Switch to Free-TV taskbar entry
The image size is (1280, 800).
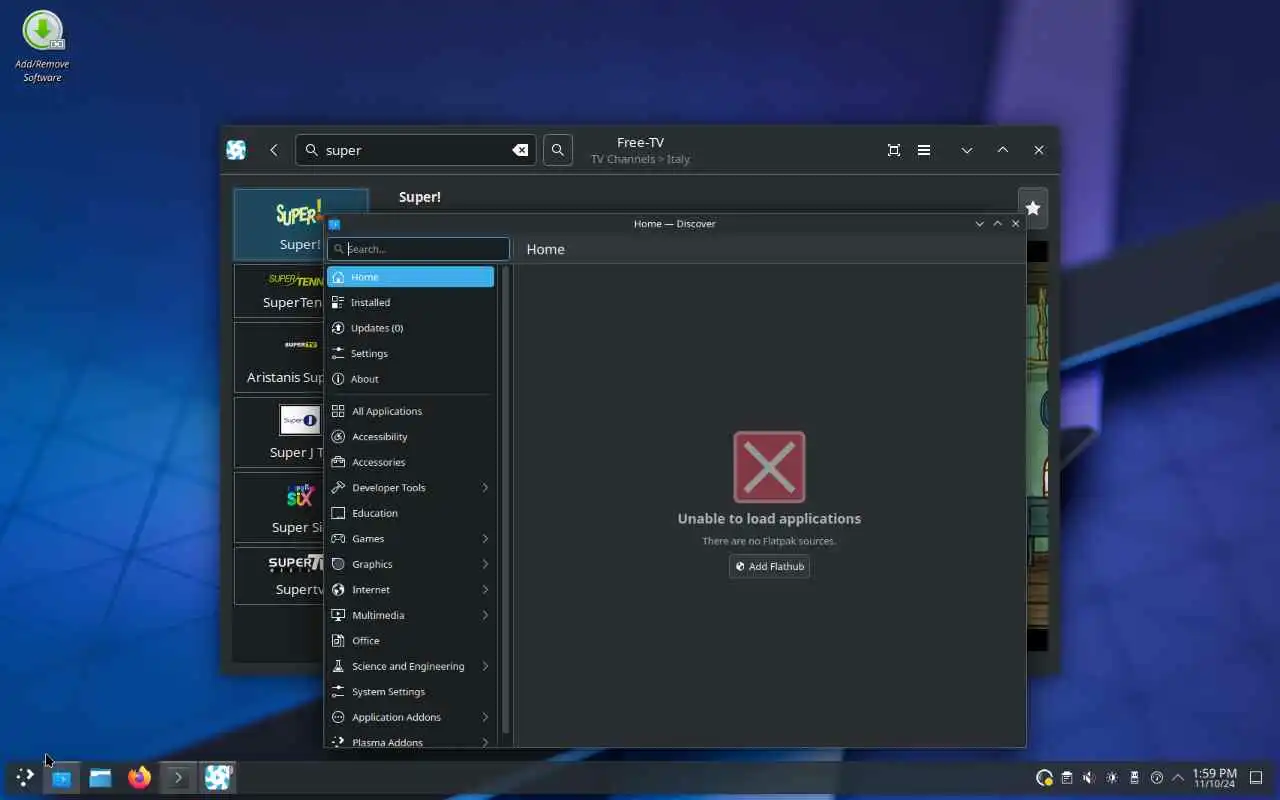coord(218,777)
